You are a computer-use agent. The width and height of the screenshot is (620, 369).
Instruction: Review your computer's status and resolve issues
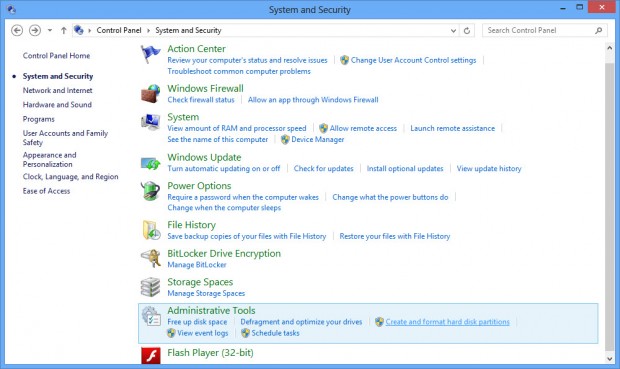(x=247, y=60)
